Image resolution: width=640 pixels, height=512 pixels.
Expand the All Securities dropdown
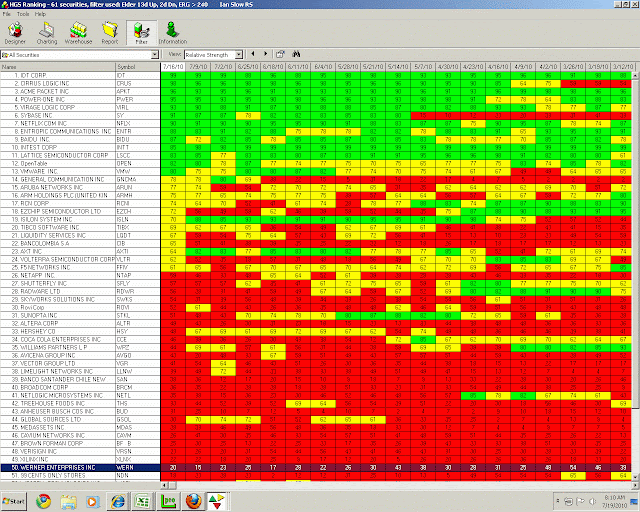154,55
